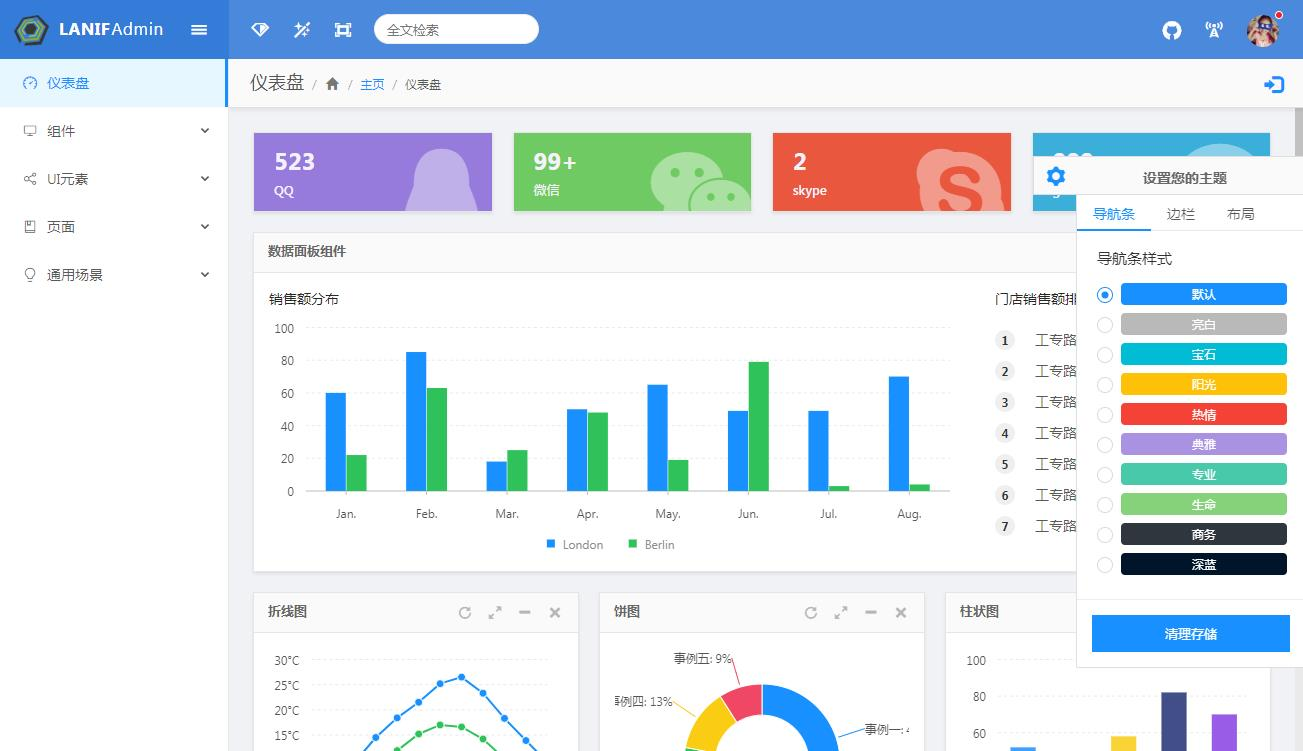Select the 热情 navbar style radio
The height and width of the screenshot is (751, 1303).
[x=1105, y=415]
